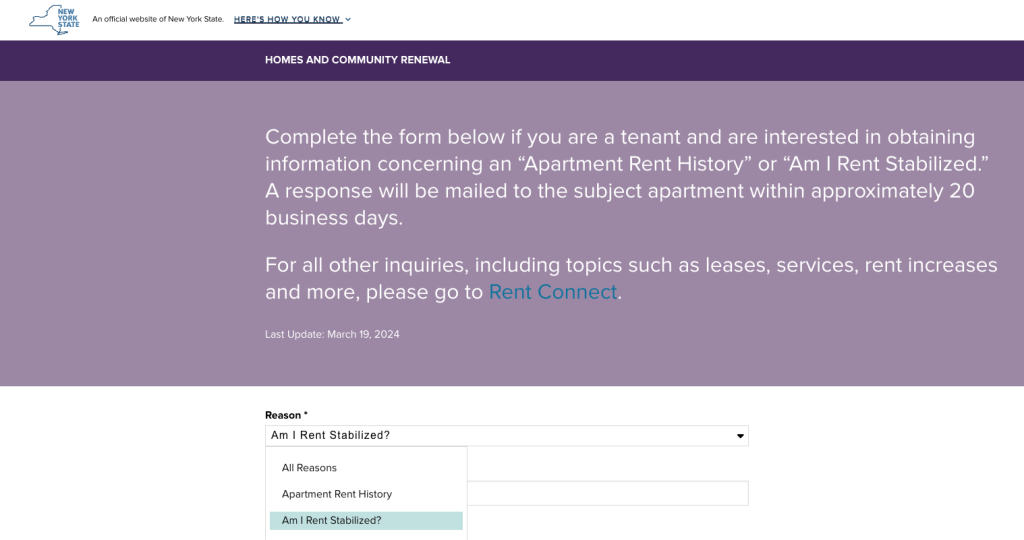The height and width of the screenshot is (540, 1024).
Task: Open the Reason combo box
Action: 507,436
